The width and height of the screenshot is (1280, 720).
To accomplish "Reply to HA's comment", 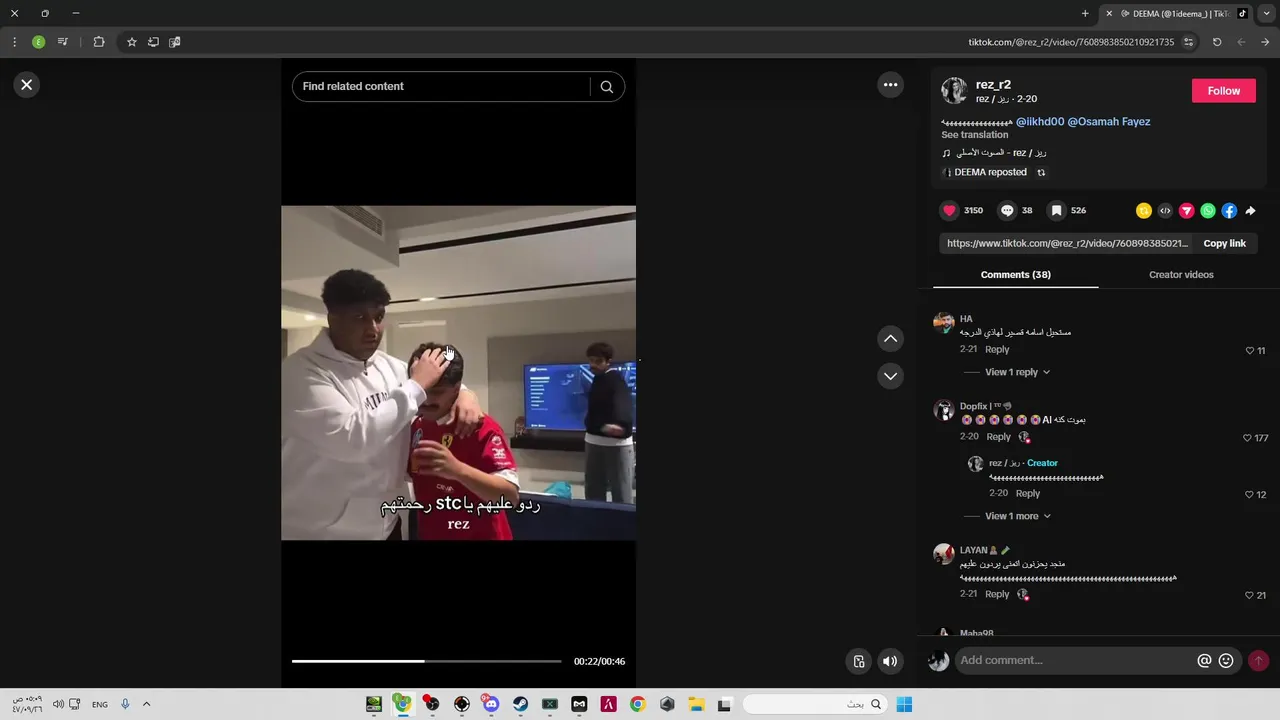I will click(x=997, y=350).
